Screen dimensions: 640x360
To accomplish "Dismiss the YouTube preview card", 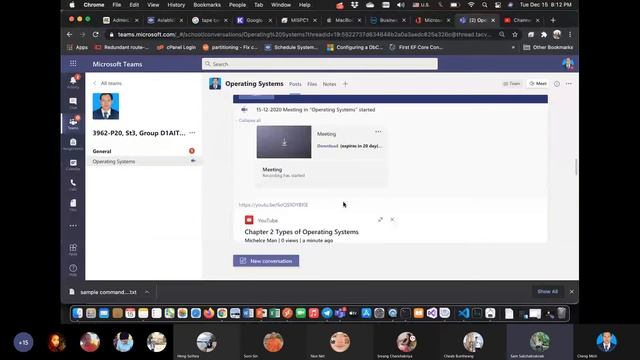I will 392,220.
